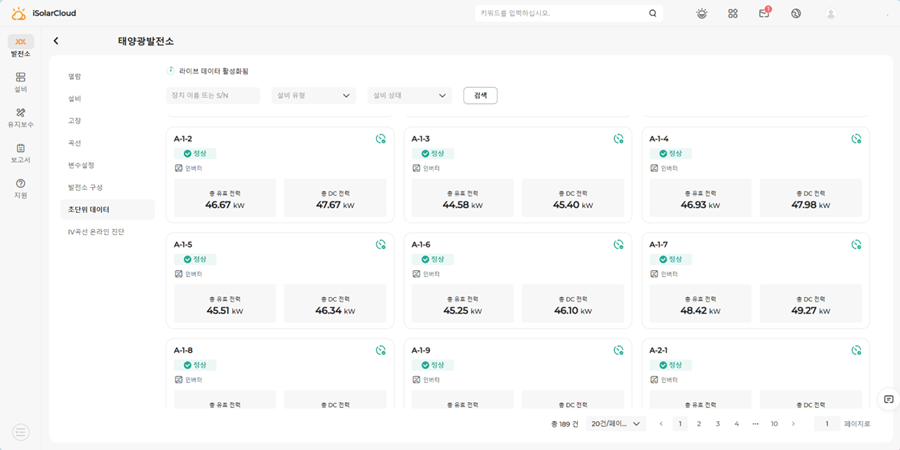
Task: Collapse sidebar with bottom-left menu button
Action: (x=21, y=432)
